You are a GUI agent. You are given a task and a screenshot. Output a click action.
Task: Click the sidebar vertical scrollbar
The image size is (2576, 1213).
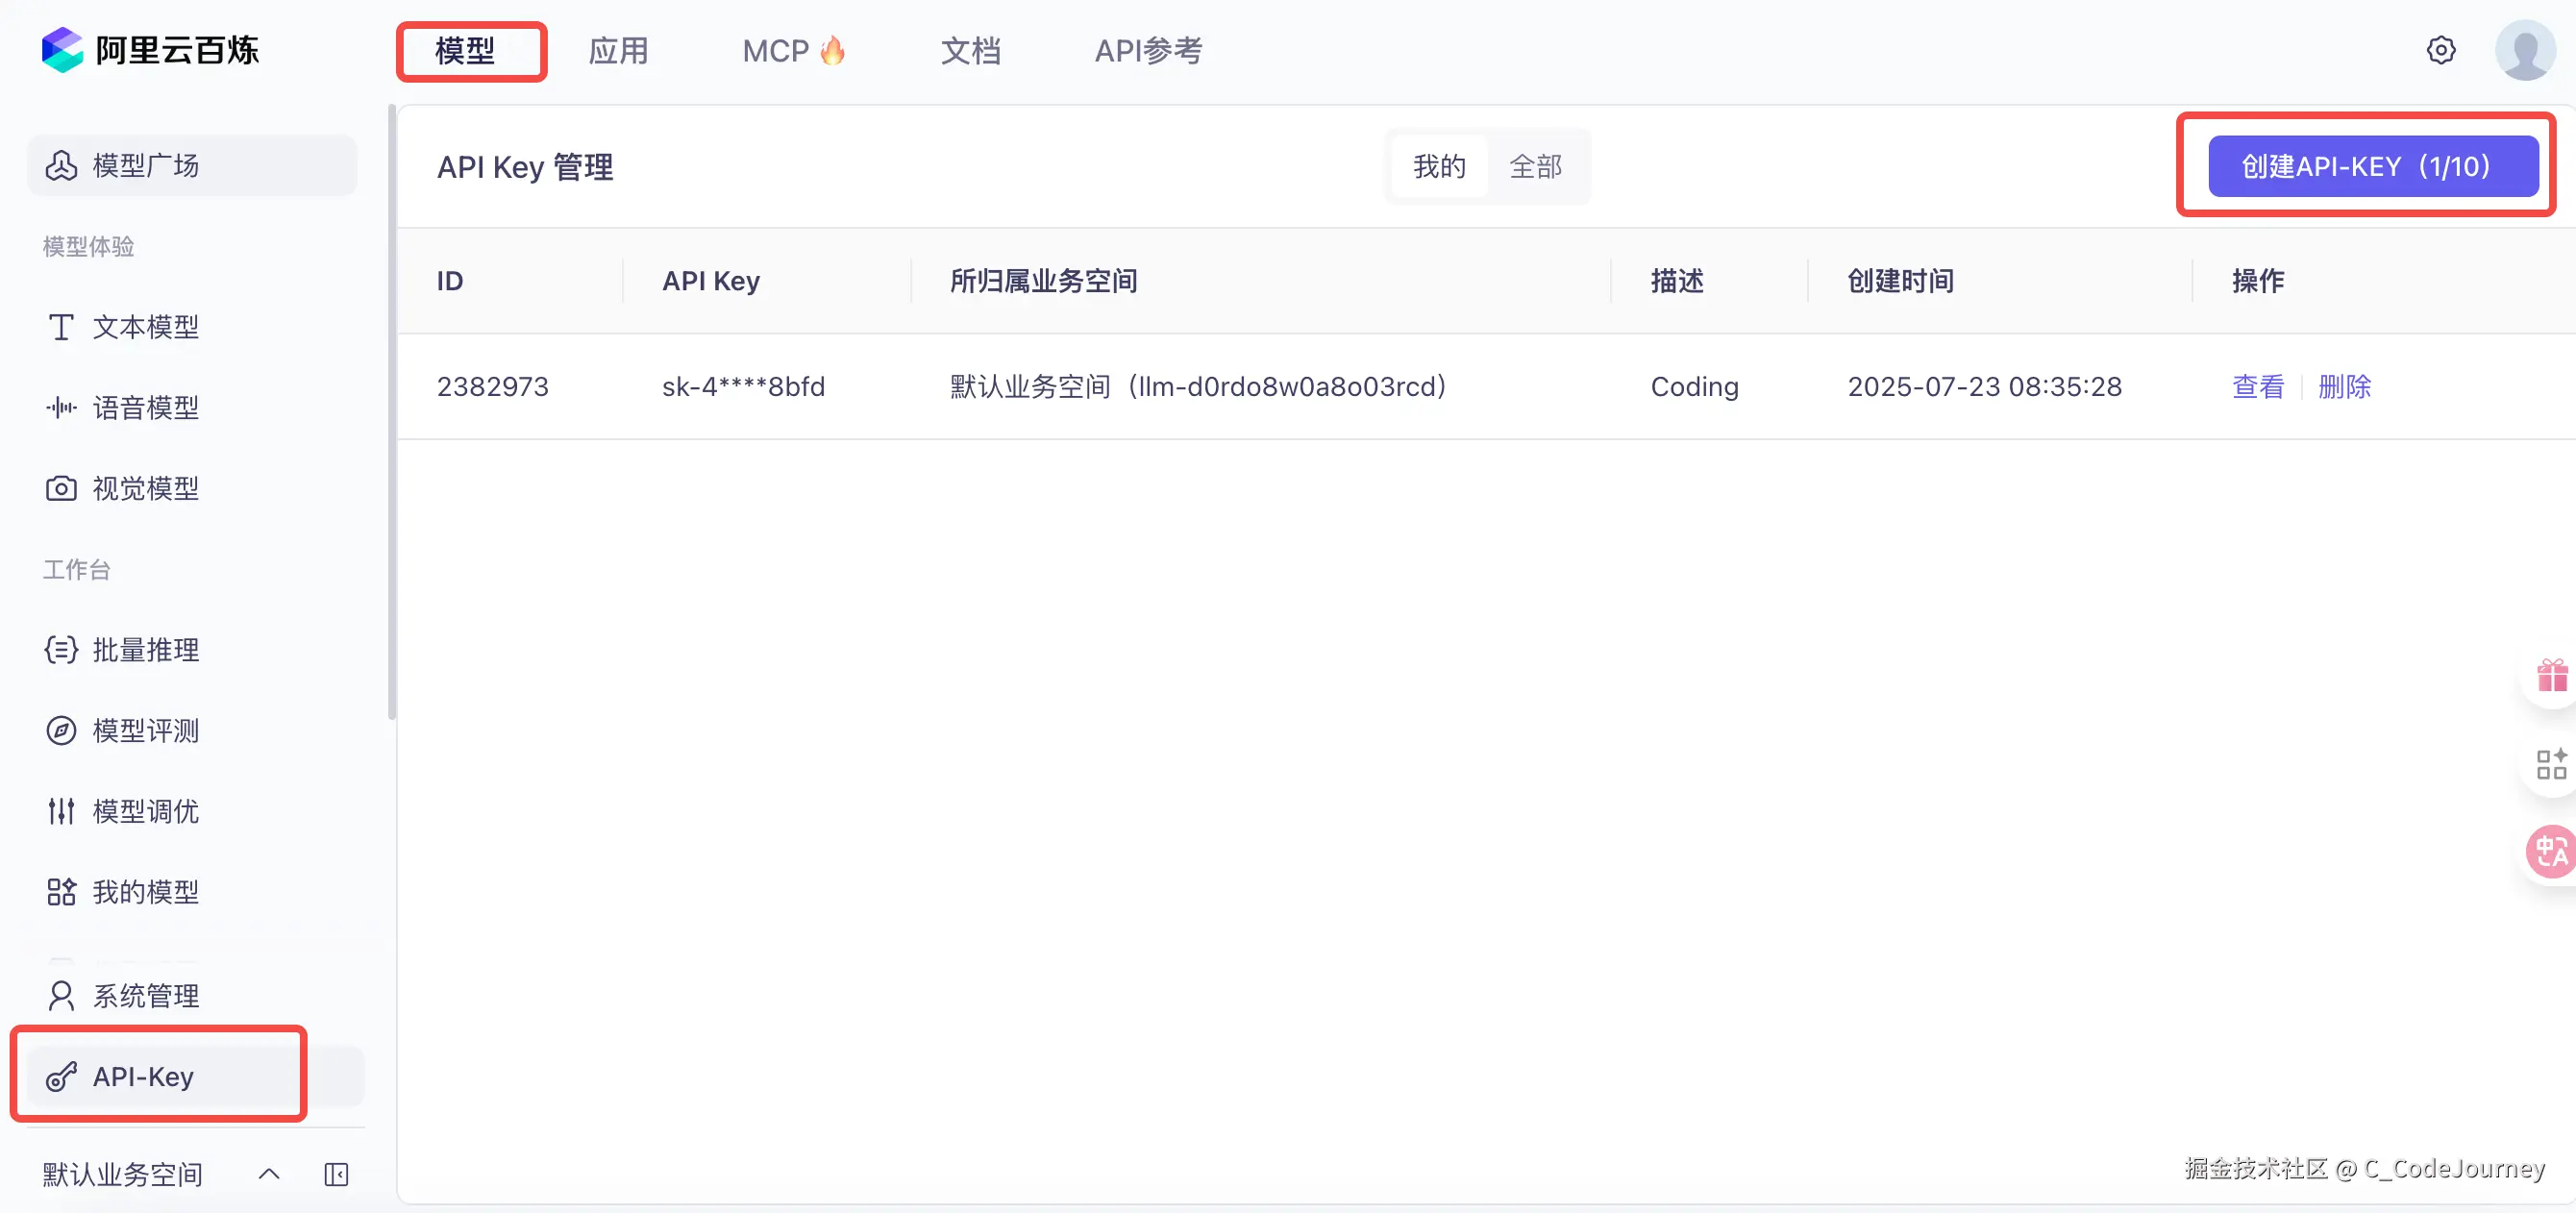point(391,410)
